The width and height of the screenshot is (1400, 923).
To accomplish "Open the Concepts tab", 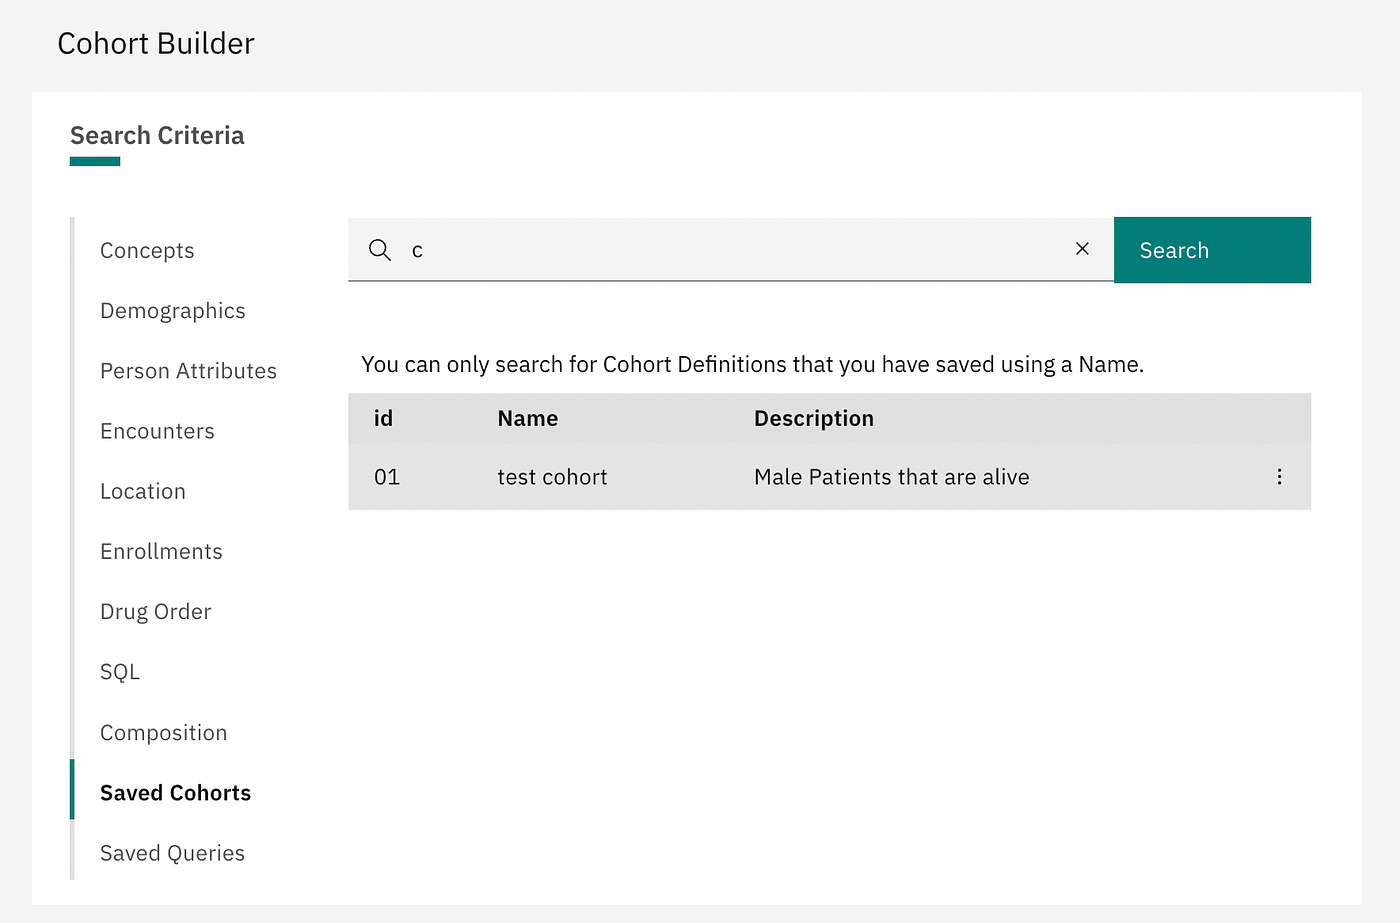I will click(x=147, y=251).
